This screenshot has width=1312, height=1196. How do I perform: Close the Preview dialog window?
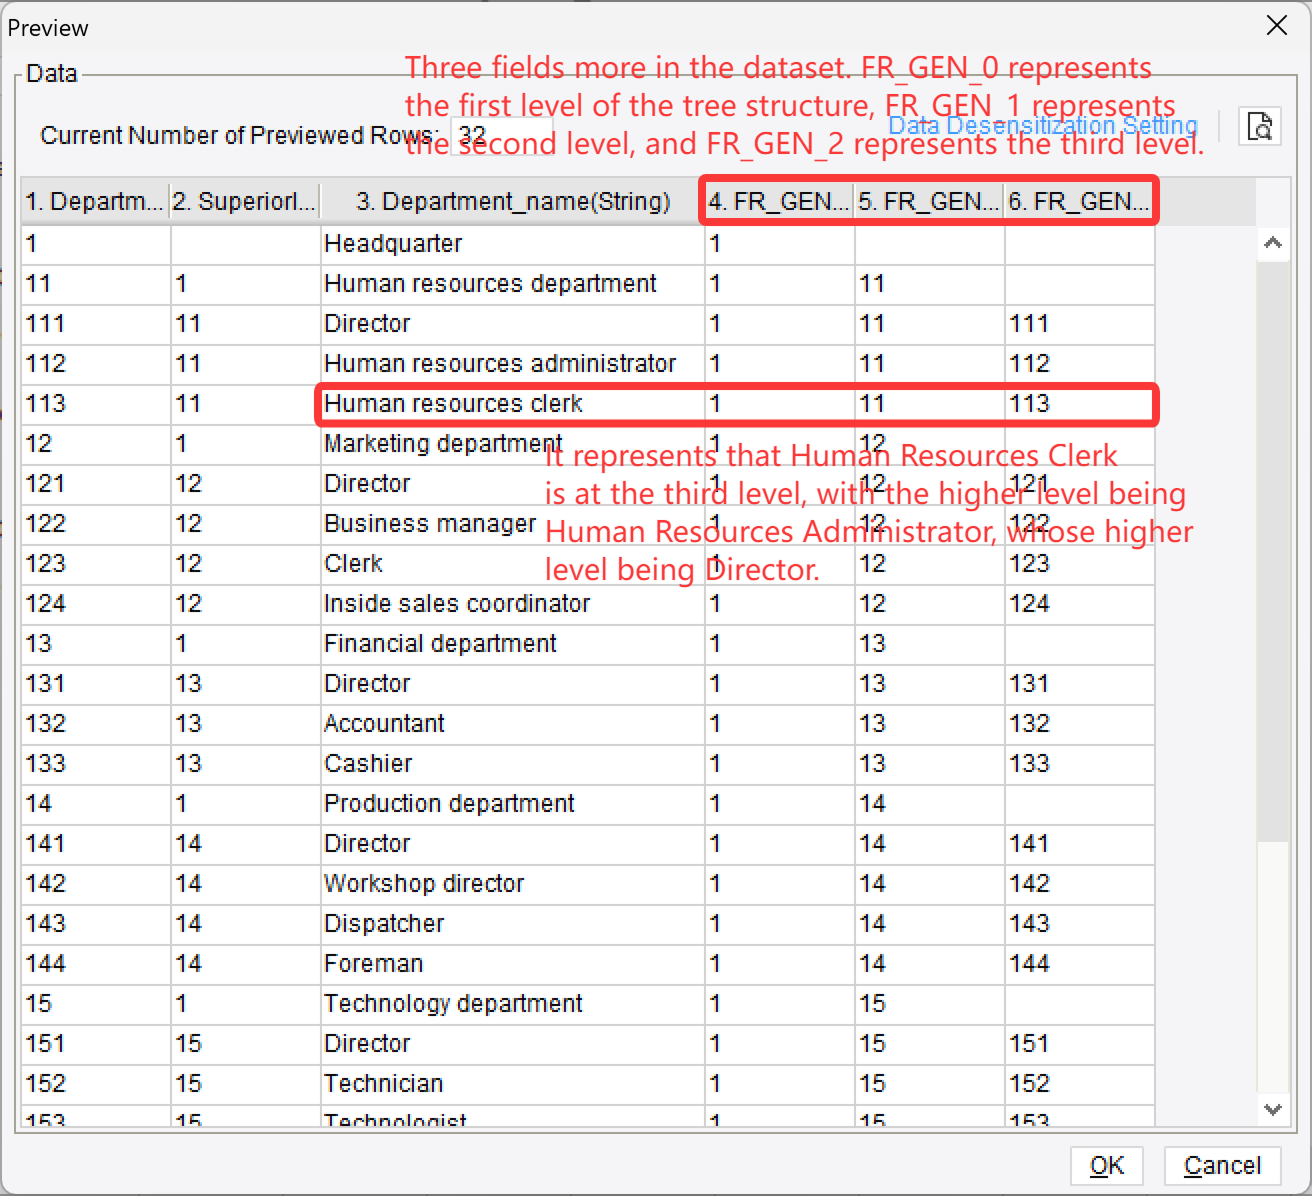(1277, 26)
